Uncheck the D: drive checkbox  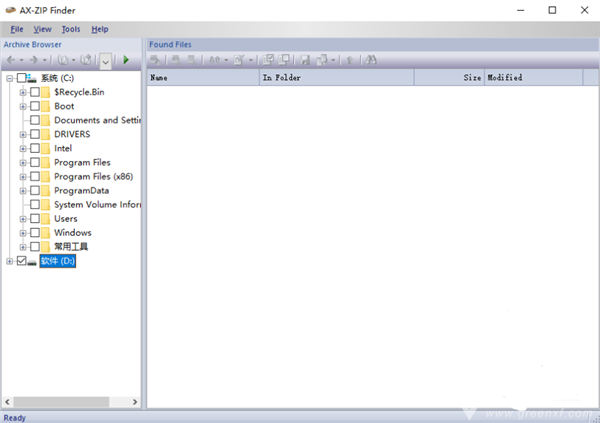pyautogui.click(x=23, y=261)
